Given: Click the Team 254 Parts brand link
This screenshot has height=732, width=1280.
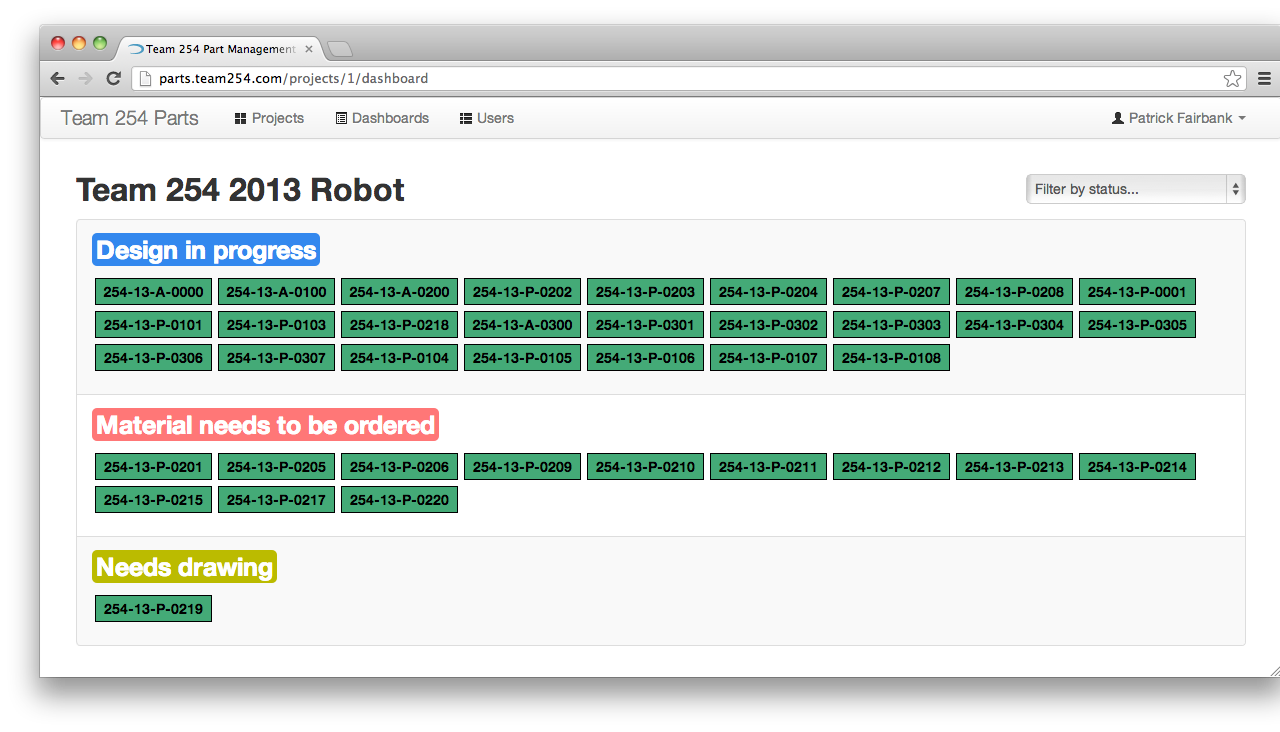Looking at the screenshot, I should pos(130,118).
